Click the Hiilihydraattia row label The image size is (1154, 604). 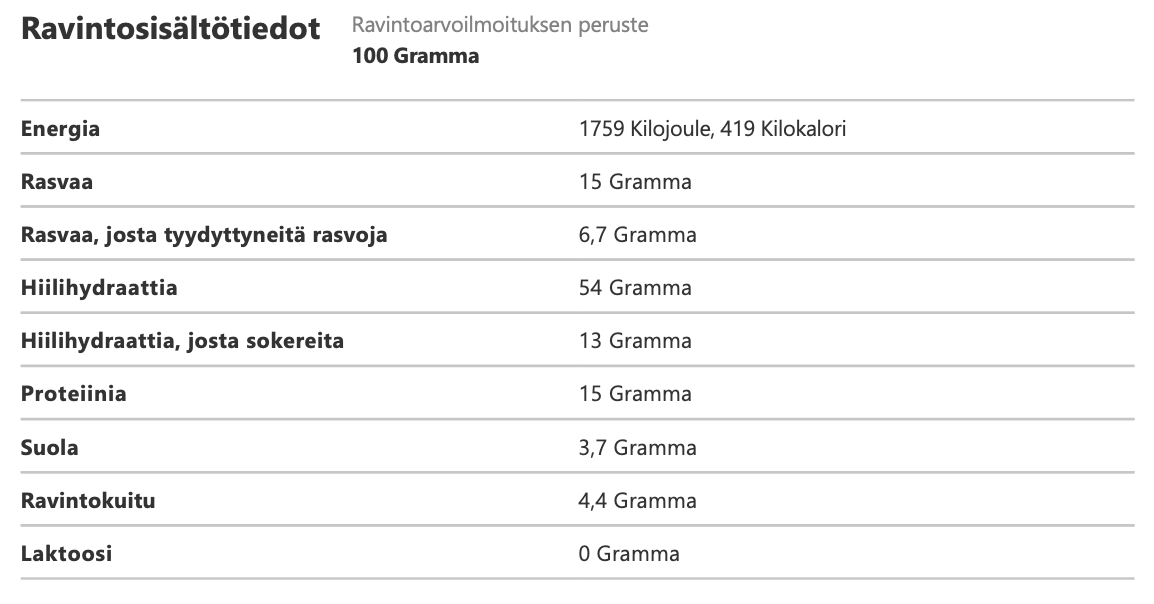pyautogui.click(x=99, y=288)
